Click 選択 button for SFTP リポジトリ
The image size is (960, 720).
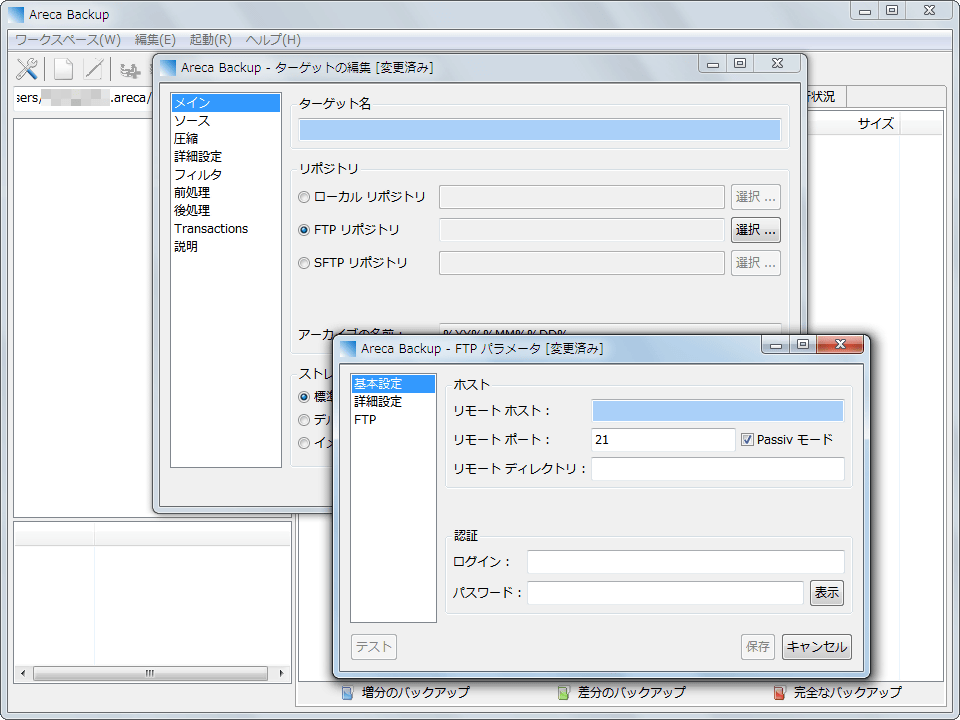[756, 263]
